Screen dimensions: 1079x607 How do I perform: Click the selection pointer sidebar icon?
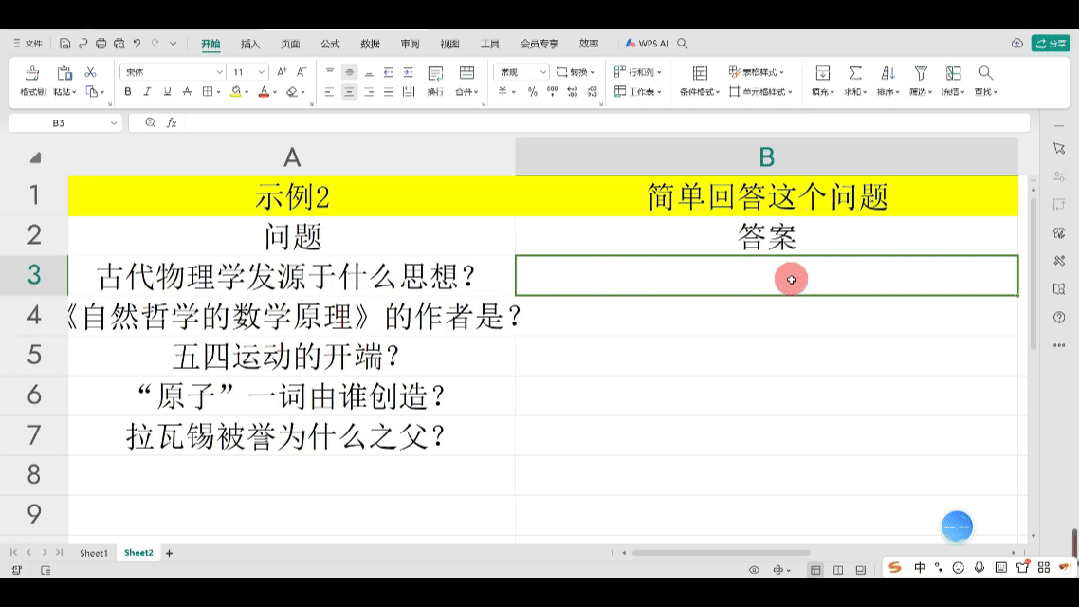tap(1059, 149)
